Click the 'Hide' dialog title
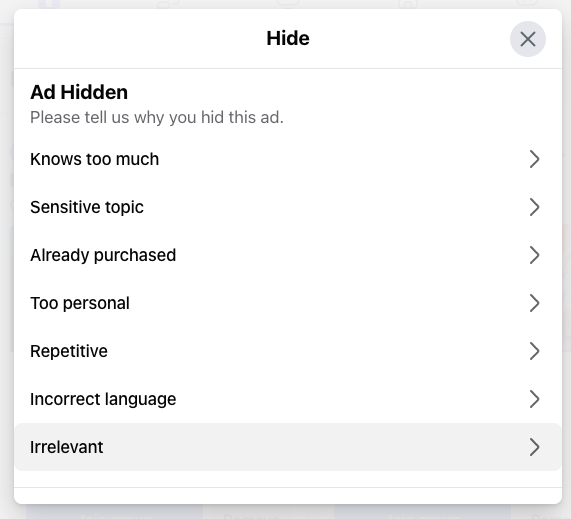This screenshot has width=571, height=519. coord(288,38)
